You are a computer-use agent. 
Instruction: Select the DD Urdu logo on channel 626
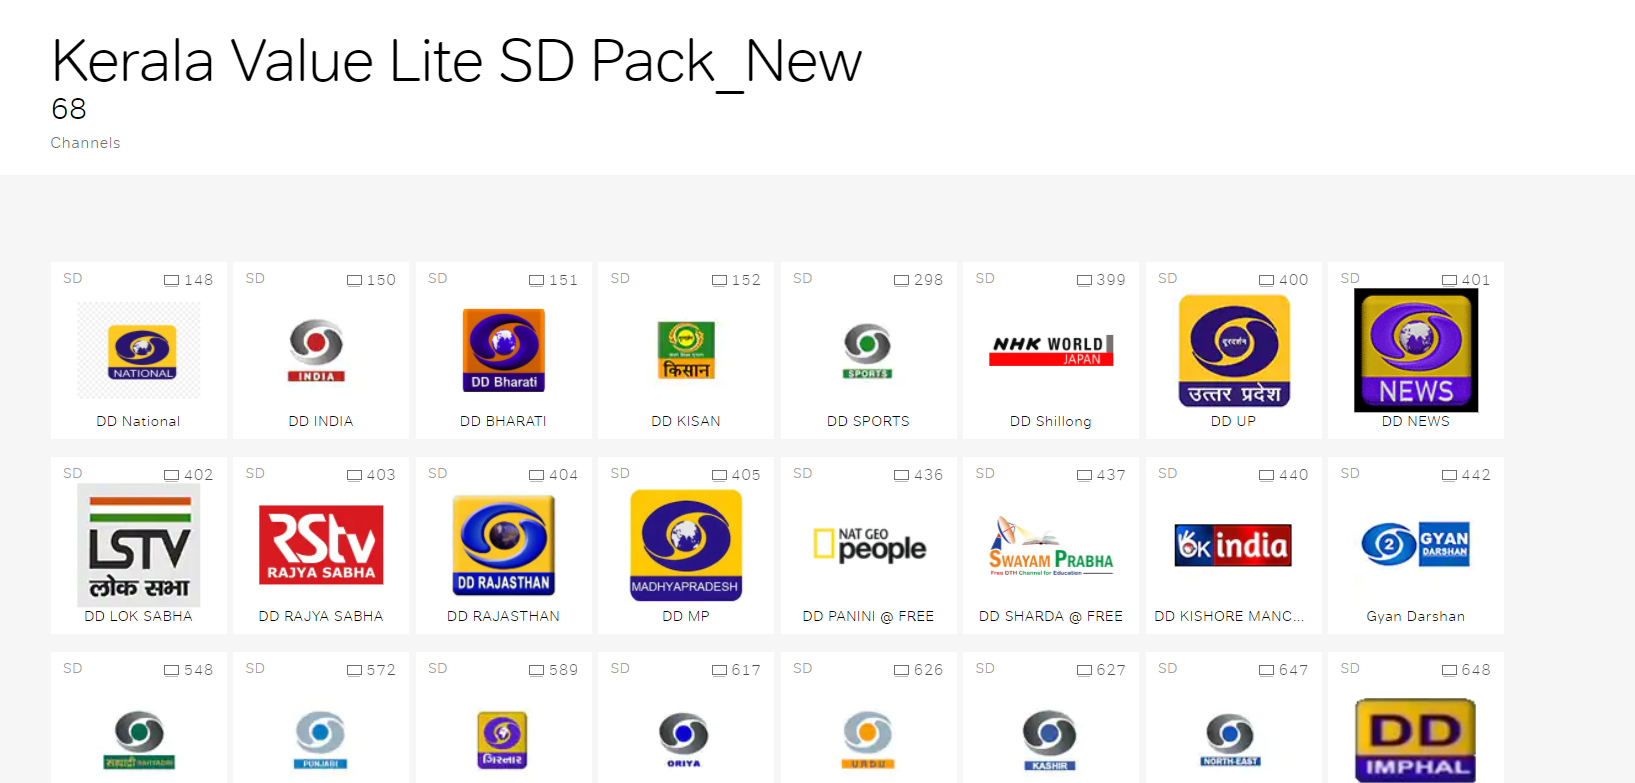tap(867, 740)
